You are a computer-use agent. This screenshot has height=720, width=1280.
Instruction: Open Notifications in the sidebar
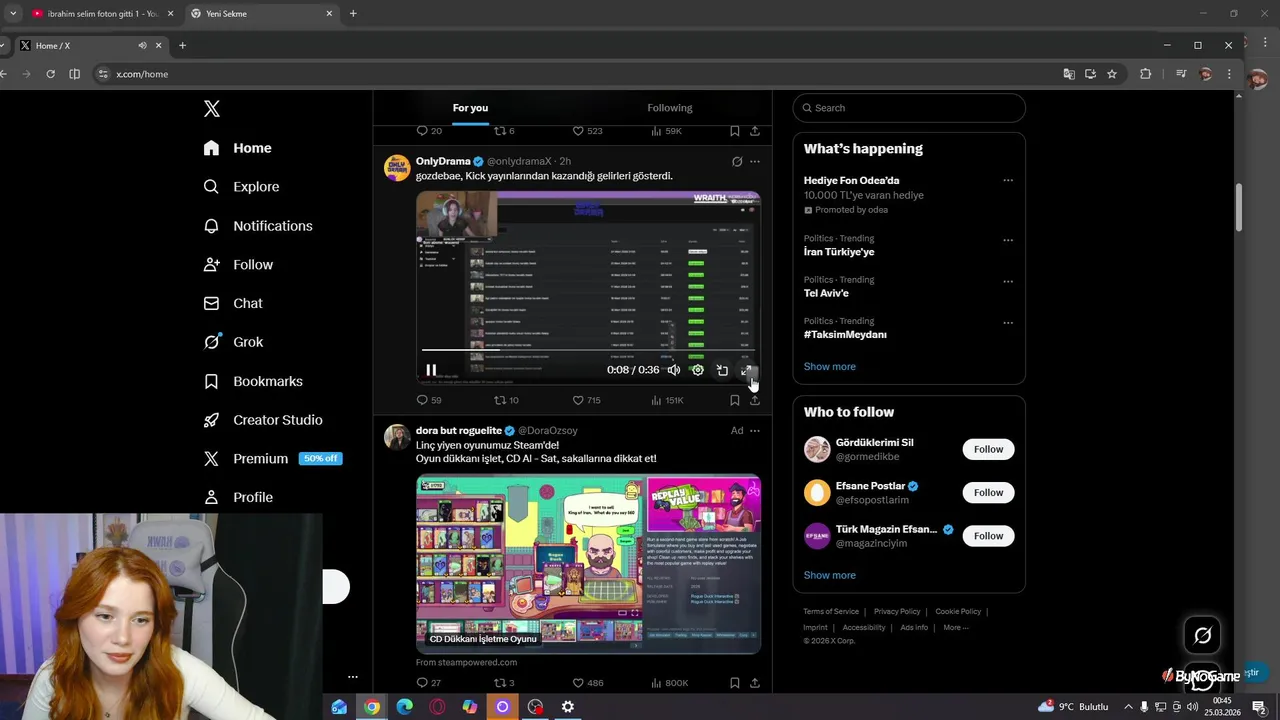(x=258, y=226)
